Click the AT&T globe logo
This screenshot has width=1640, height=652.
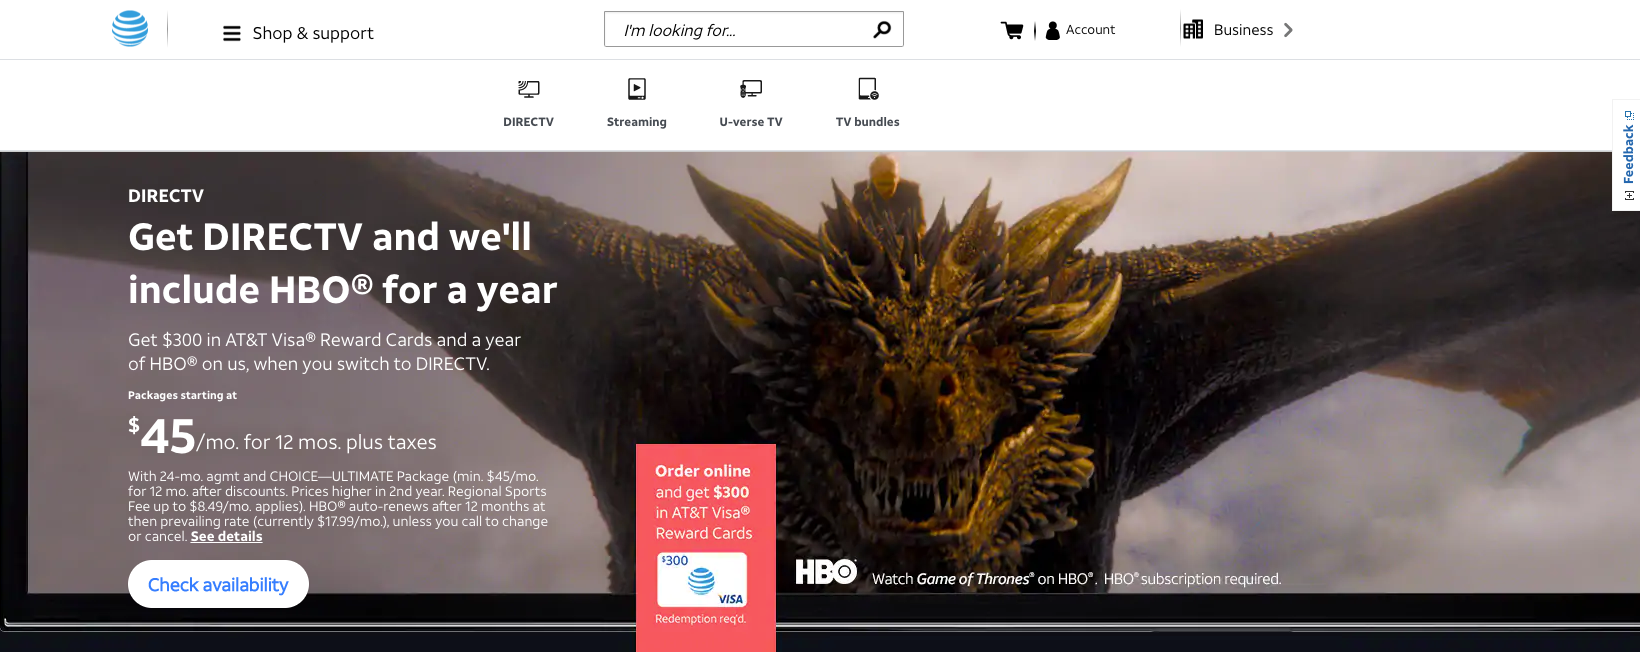click(x=130, y=29)
